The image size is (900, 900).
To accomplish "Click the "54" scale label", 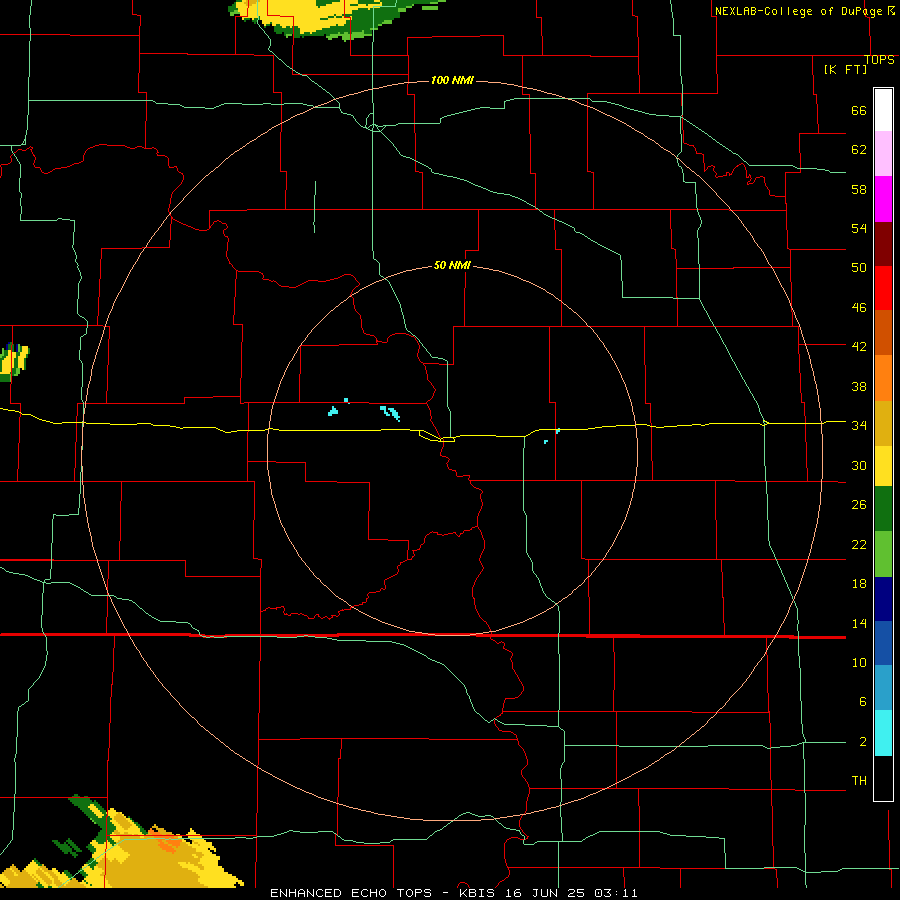I will click(x=859, y=228).
